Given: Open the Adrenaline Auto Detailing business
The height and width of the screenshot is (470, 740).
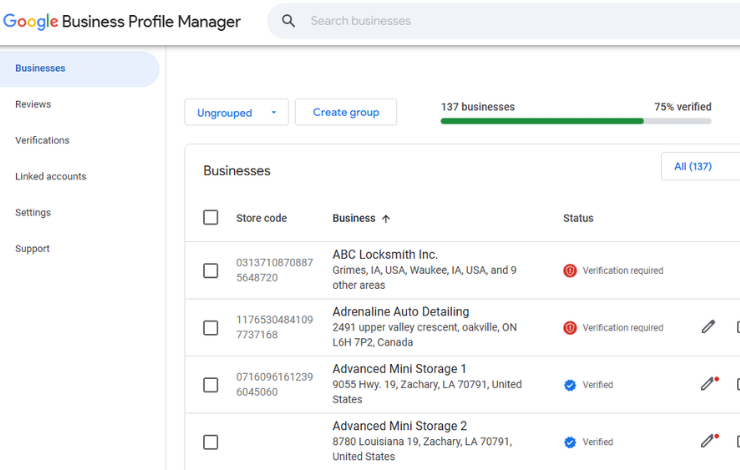Looking at the screenshot, I should pos(401,311).
